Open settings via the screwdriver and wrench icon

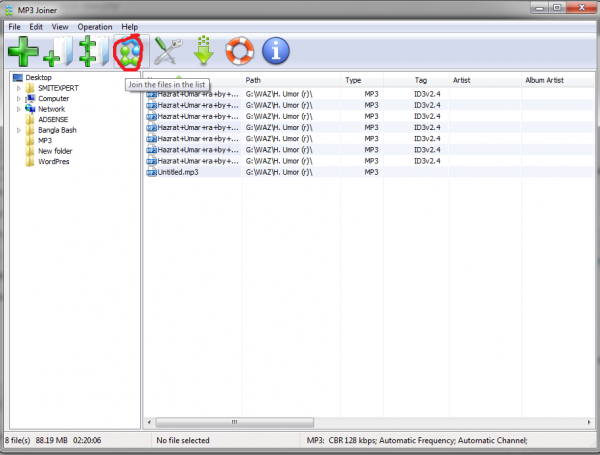168,51
